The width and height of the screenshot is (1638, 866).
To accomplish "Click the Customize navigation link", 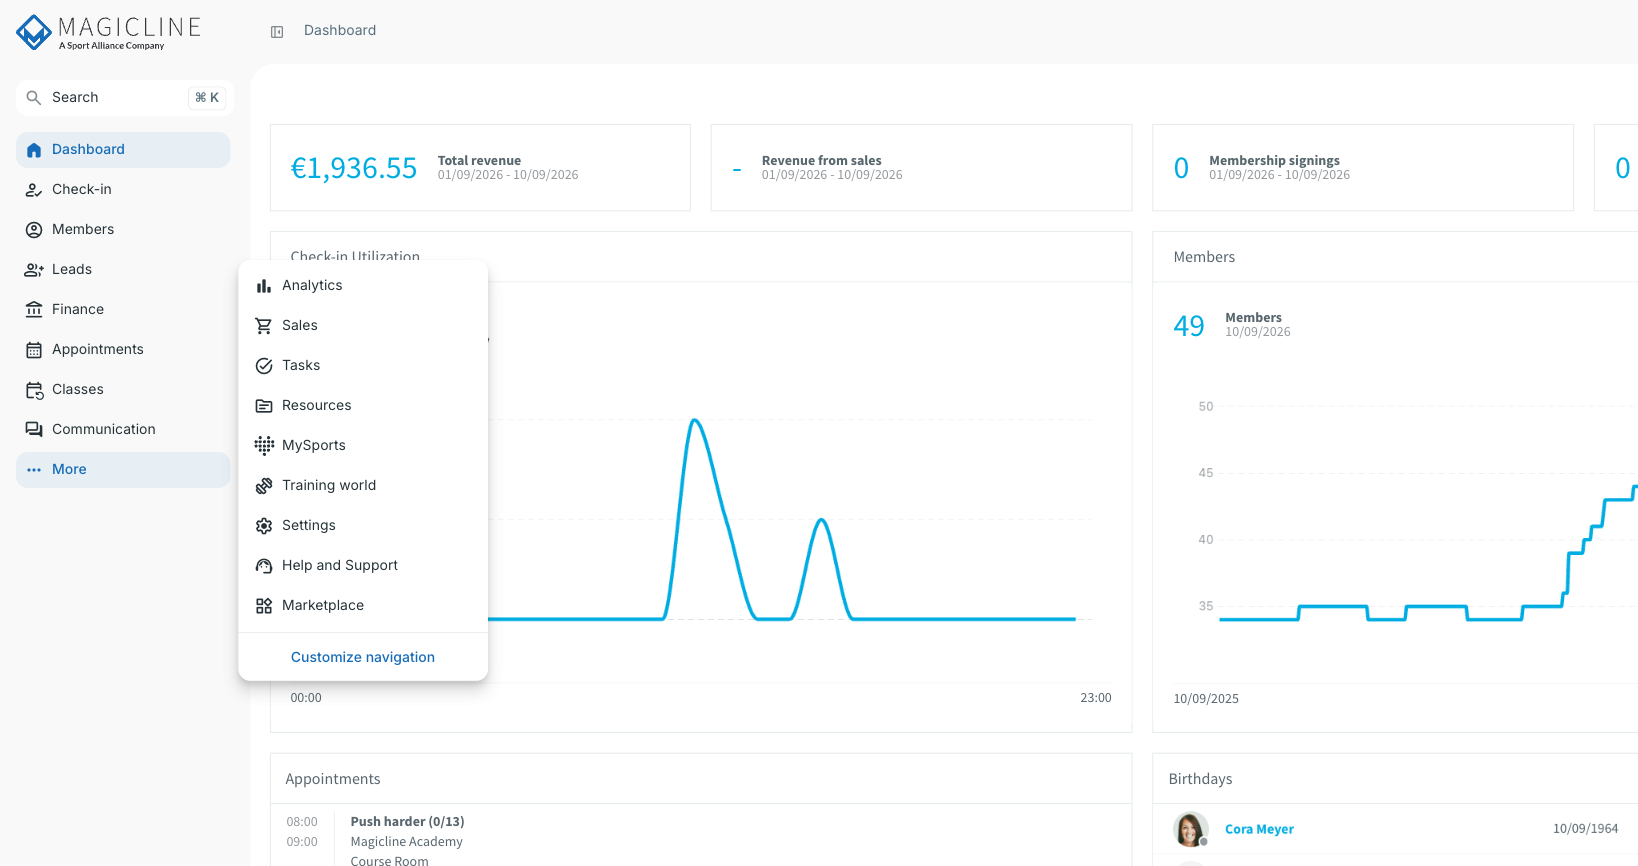I will 363,658.
